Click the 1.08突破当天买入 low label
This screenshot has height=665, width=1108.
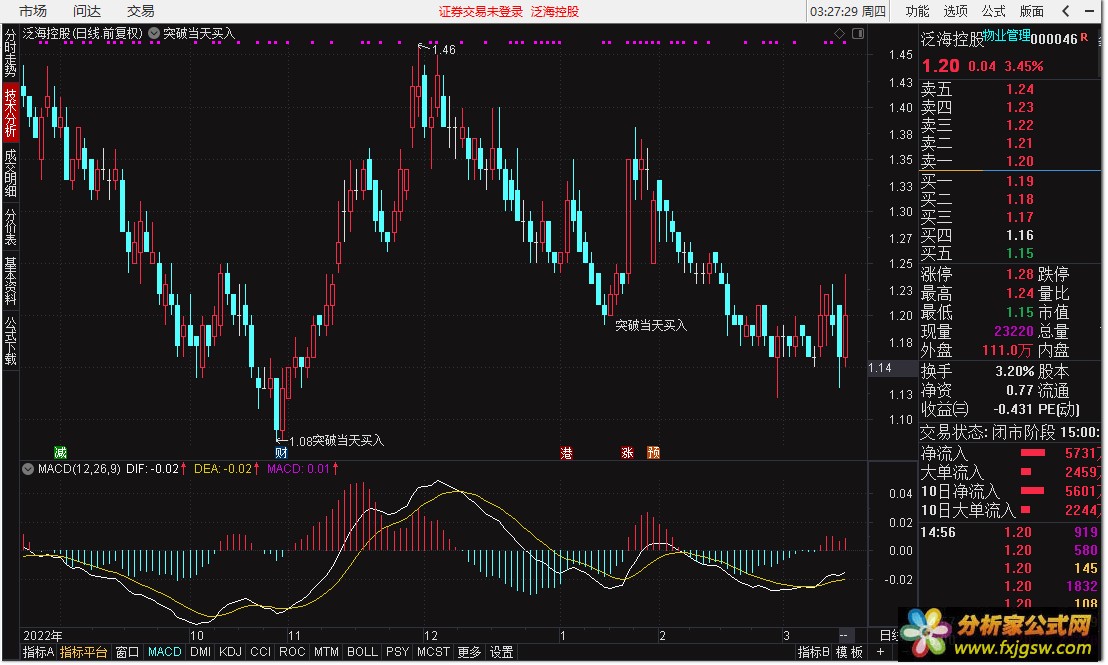(x=336, y=441)
